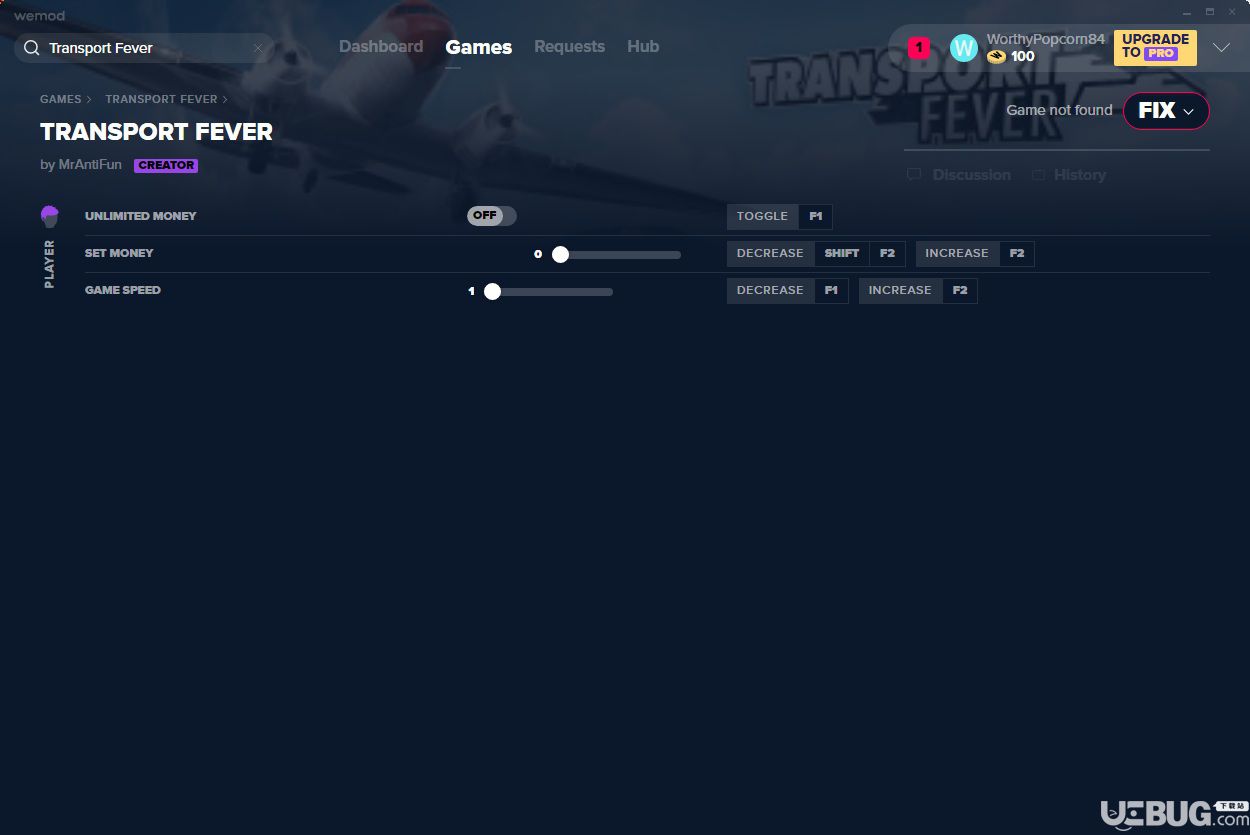This screenshot has width=1250, height=835.
Task: Maximize the WeMod window
Action: click(1209, 12)
